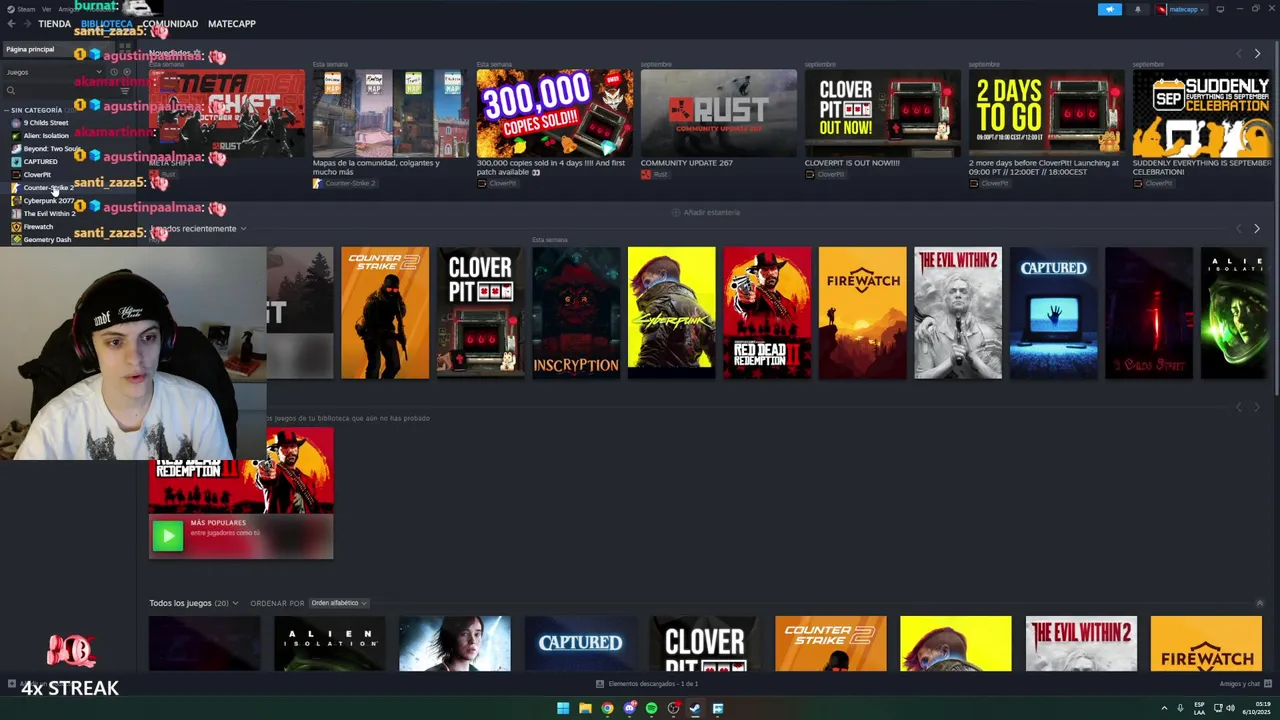Screen dimensions: 1280x720
Task: Open the Ver menu
Action: click(47, 9)
